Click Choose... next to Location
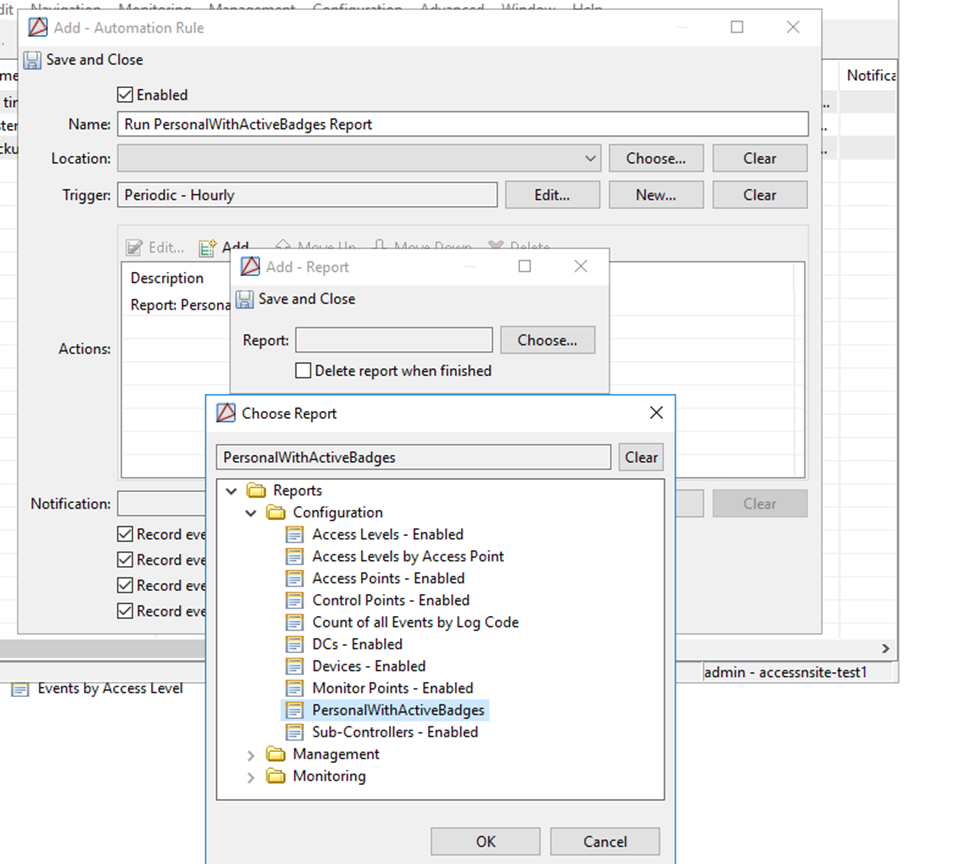 pyautogui.click(x=656, y=159)
